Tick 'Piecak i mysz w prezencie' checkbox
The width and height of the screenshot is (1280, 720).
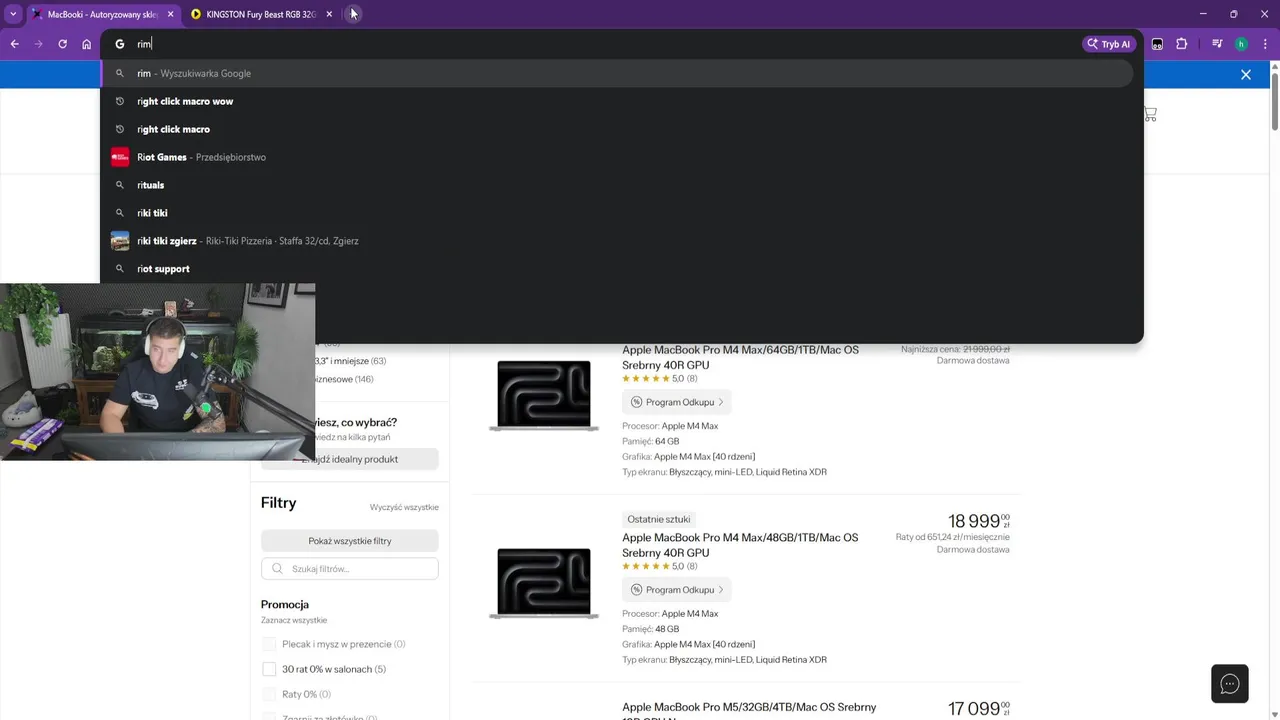click(269, 644)
